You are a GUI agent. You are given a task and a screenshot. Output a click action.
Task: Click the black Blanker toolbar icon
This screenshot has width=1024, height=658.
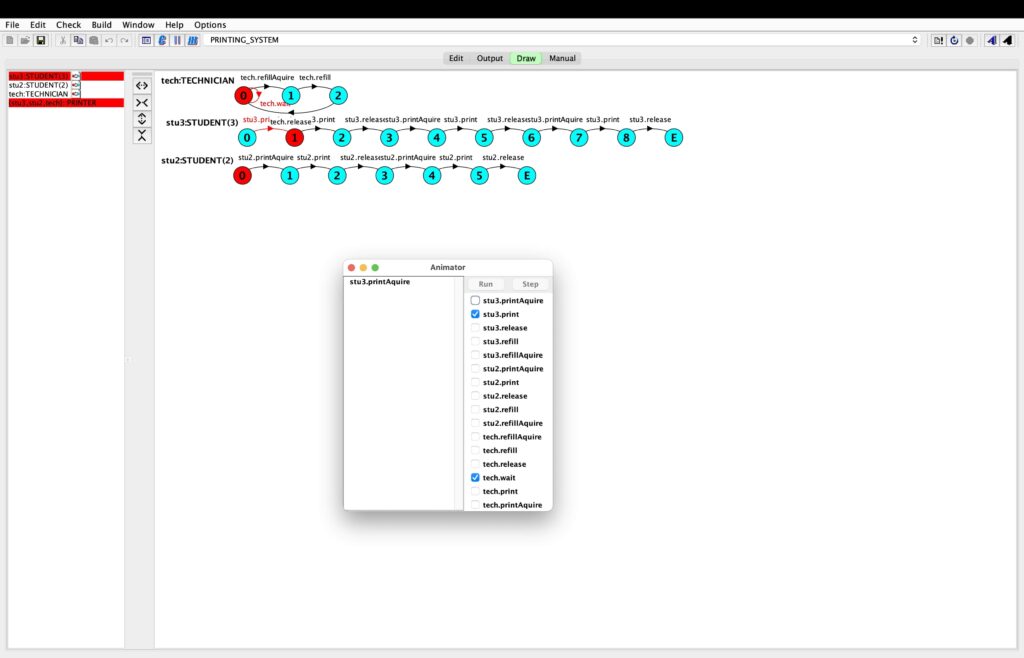pyautogui.click(x=1008, y=40)
